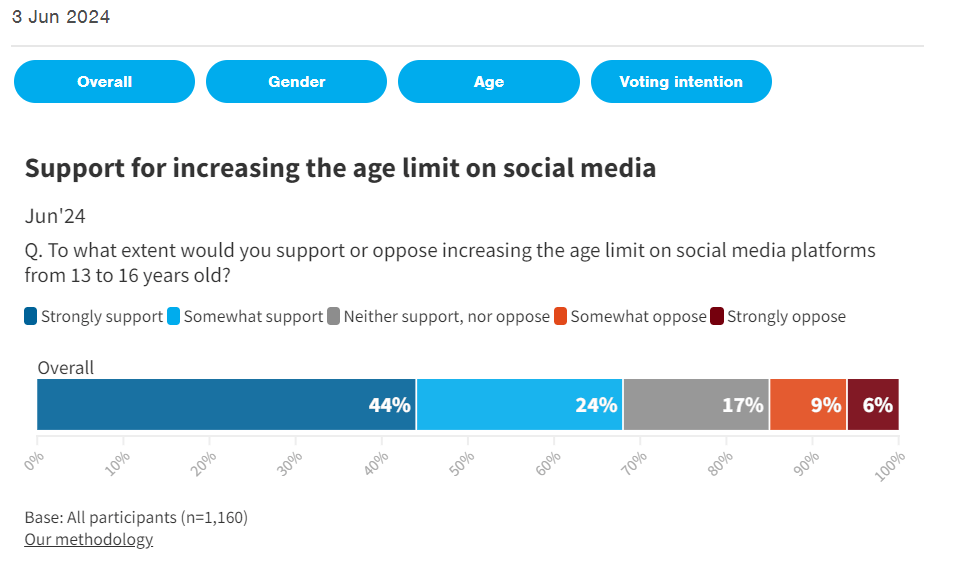Image resolution: width=957 pixels, height=578 pixels.
Task: Click the 9% Somewhat oppose bar segment
Action: click(808, 405)
